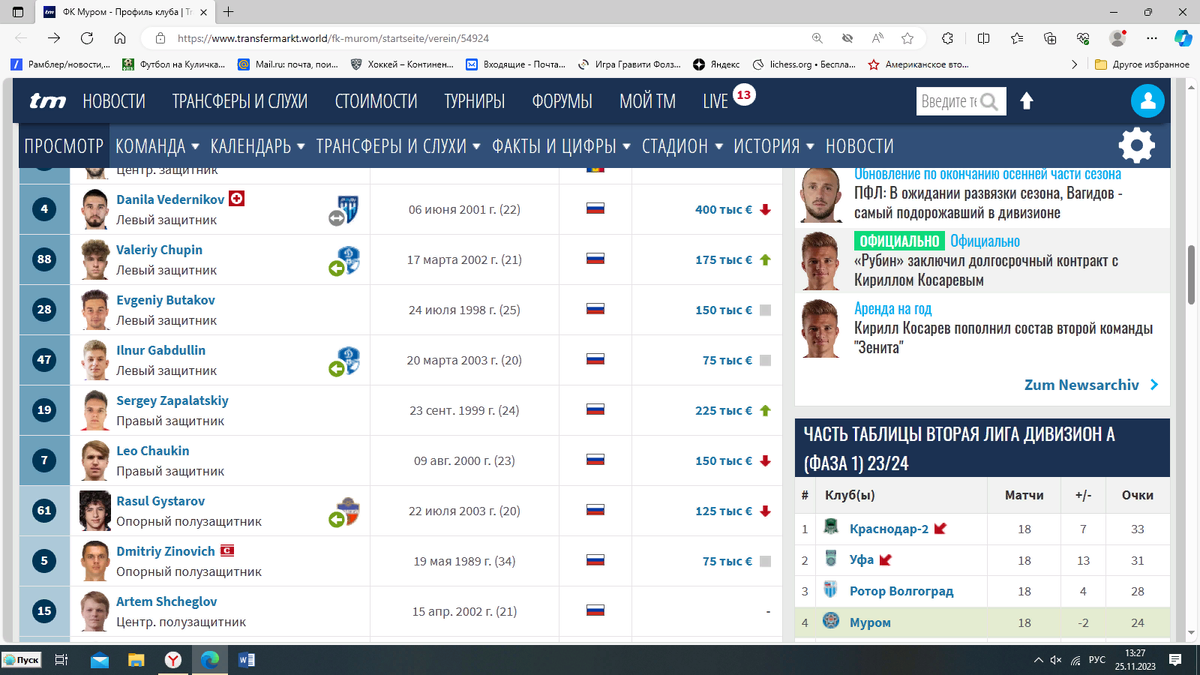Screen dimensions: 1200x675
Task: Click the Russian flag beside Evgeniy Butakov
Action: [596, 310]
